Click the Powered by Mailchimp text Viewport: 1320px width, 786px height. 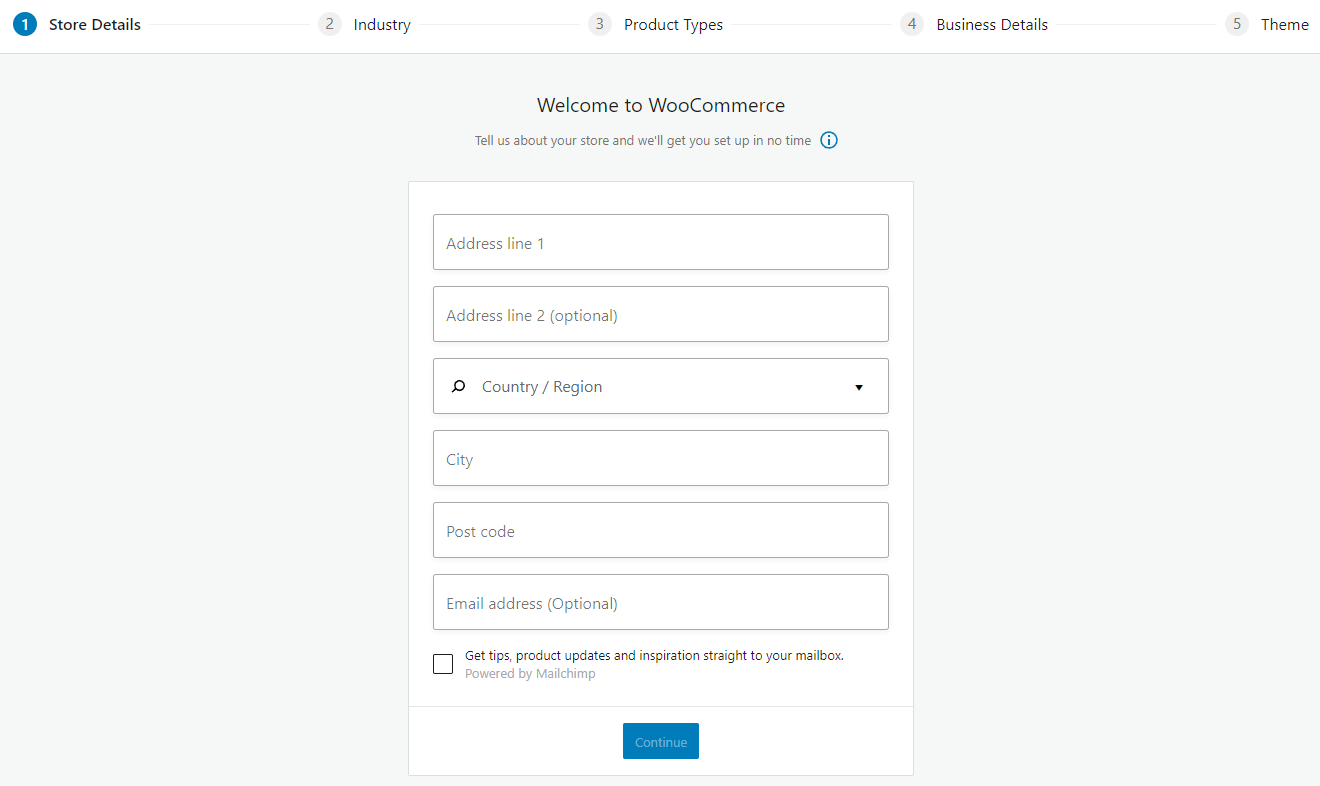(x=530, y=673)
